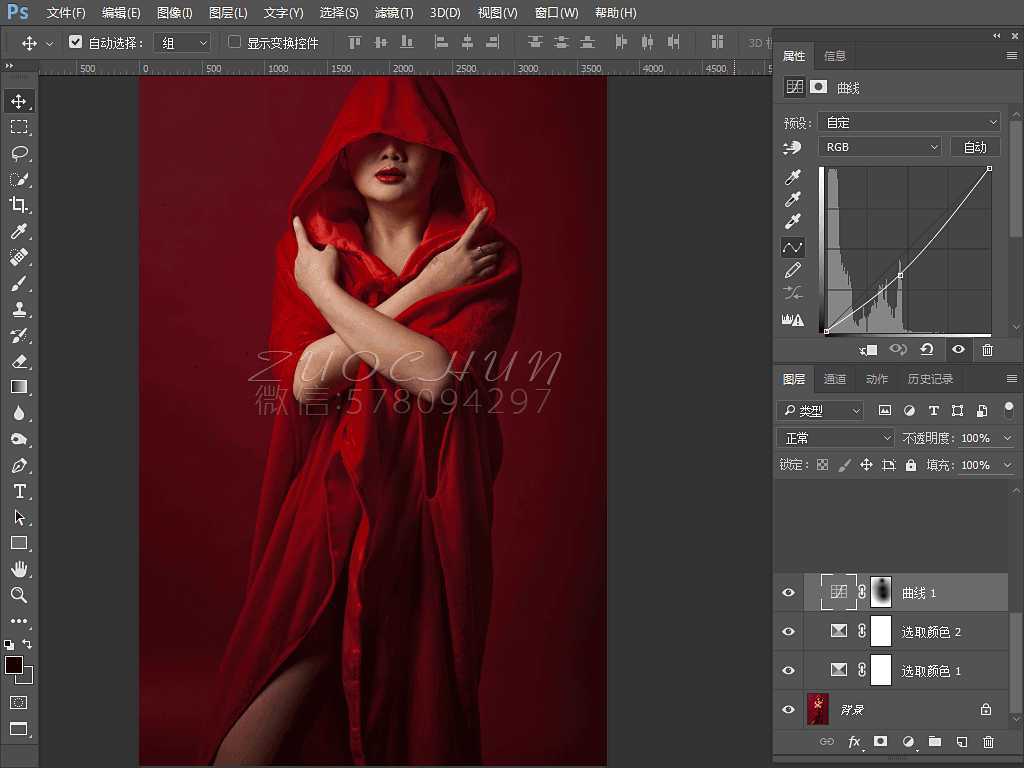Click the 自动 button in Curves panel
This screenshot has height=768, width=1024.
[975, 146]
